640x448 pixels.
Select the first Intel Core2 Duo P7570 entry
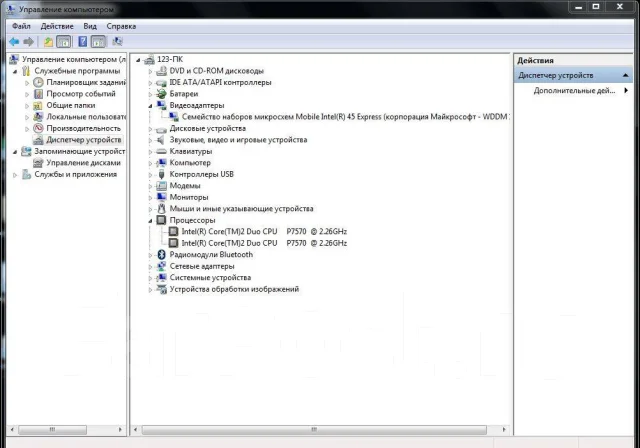[264, 232]
